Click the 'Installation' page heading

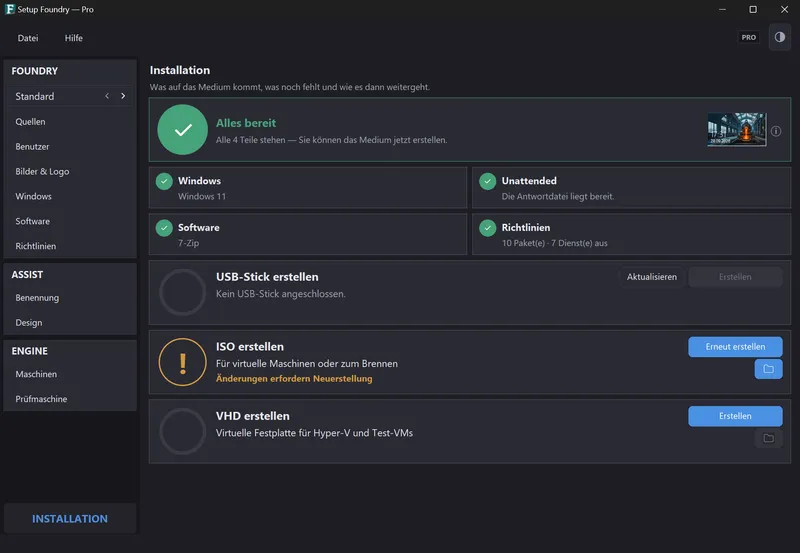(180, 70)
